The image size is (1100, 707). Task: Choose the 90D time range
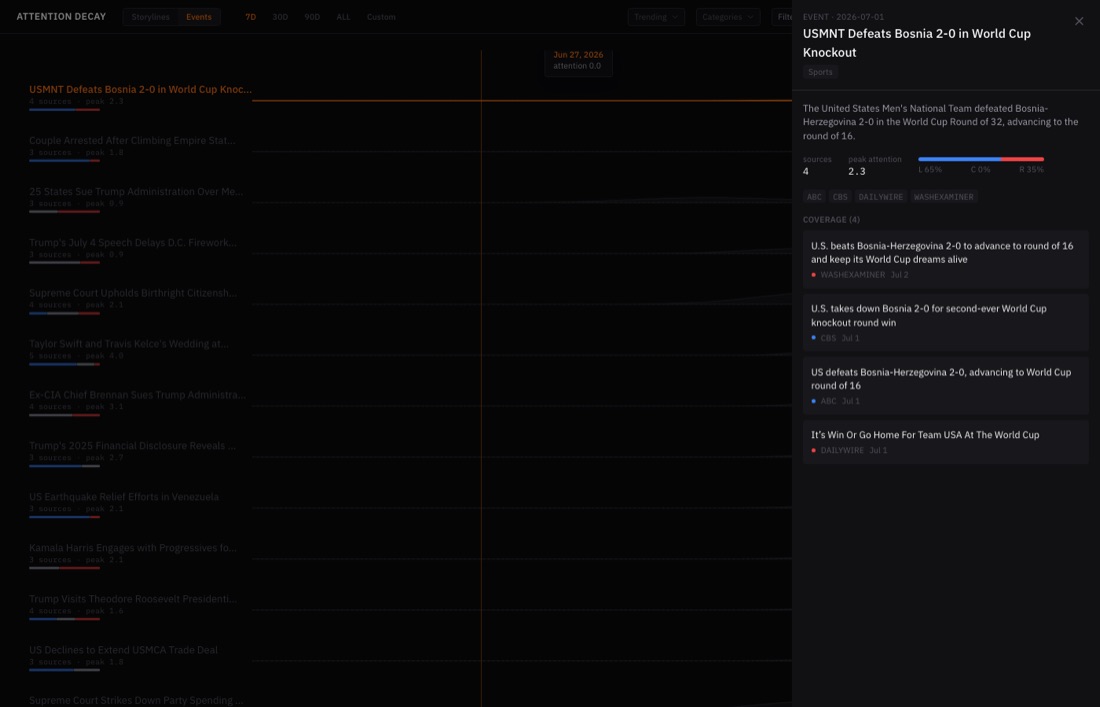(312, 17)
